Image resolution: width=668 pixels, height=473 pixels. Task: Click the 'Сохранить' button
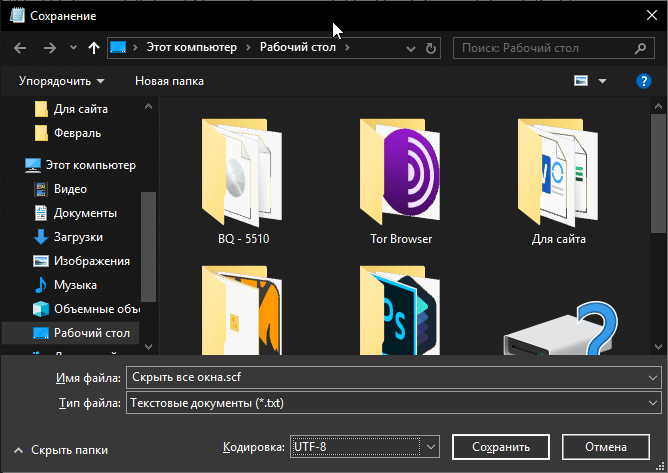501,447
